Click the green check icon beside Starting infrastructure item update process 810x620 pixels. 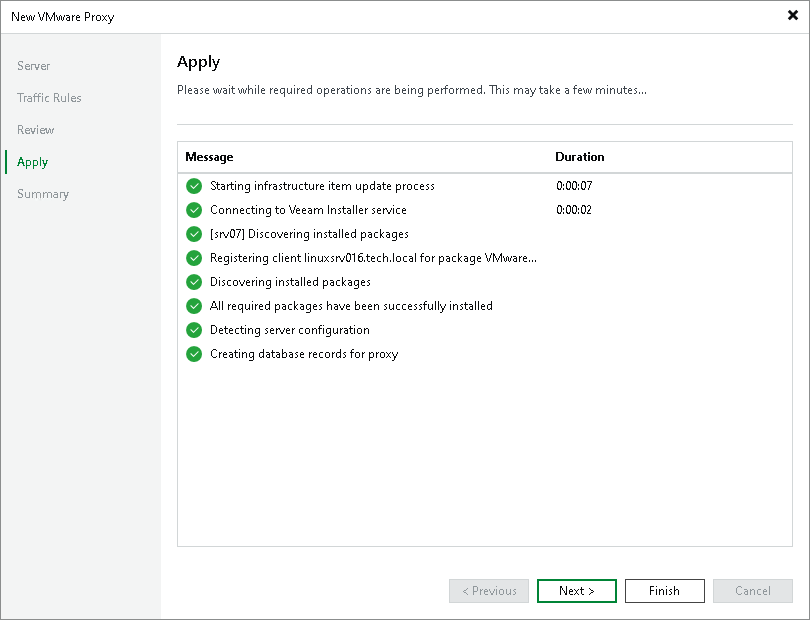click(194, 186)
